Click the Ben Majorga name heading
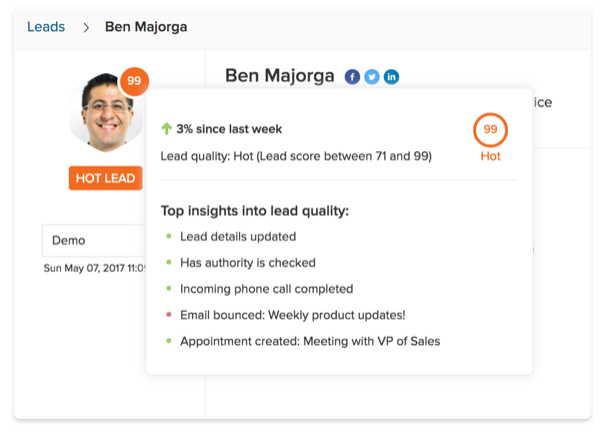 point(280,76)
